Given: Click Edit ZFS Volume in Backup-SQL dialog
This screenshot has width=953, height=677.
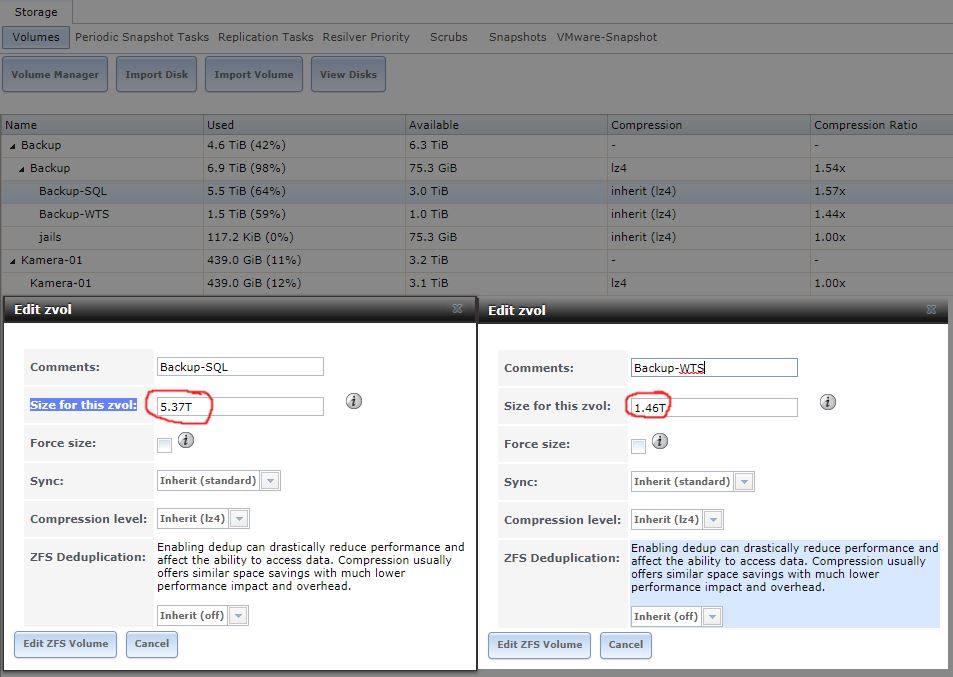Looking at the screenshot, I should pyautogui.click(x=66, y=644).
